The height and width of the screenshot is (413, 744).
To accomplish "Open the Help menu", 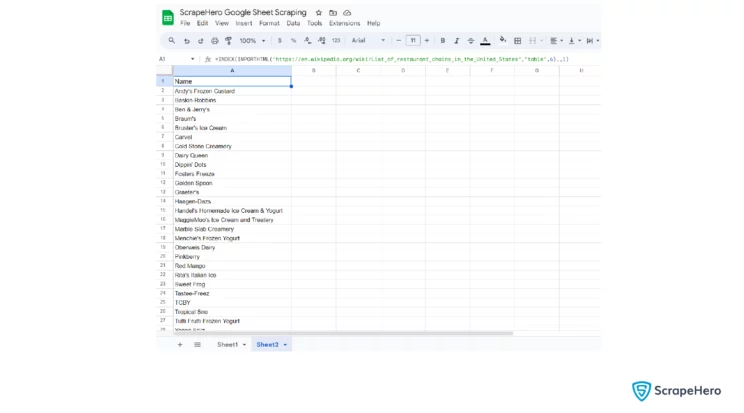I will [373, 23].
